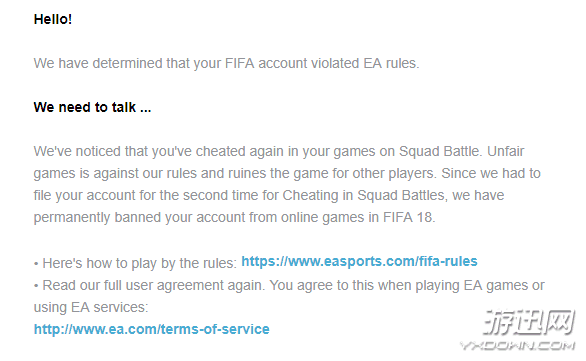Click the bold "Hello!" greeting
Image resolution: width=586 pixels, height=361 pixels.
pyautogui.click(x=53, y=19)
